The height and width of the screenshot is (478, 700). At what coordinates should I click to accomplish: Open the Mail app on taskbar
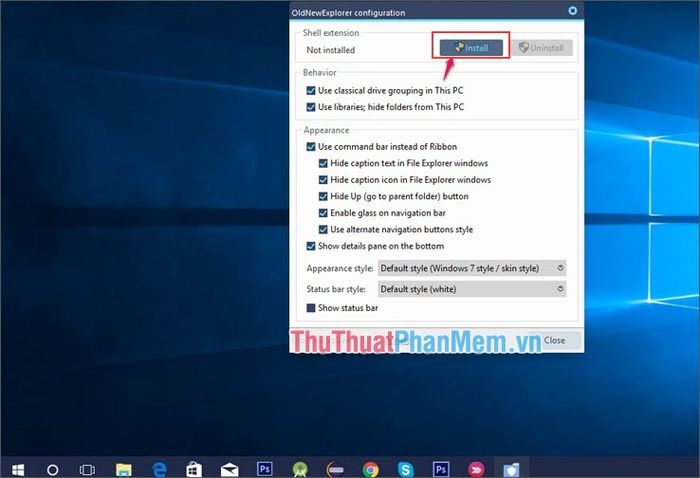point(229,470)
